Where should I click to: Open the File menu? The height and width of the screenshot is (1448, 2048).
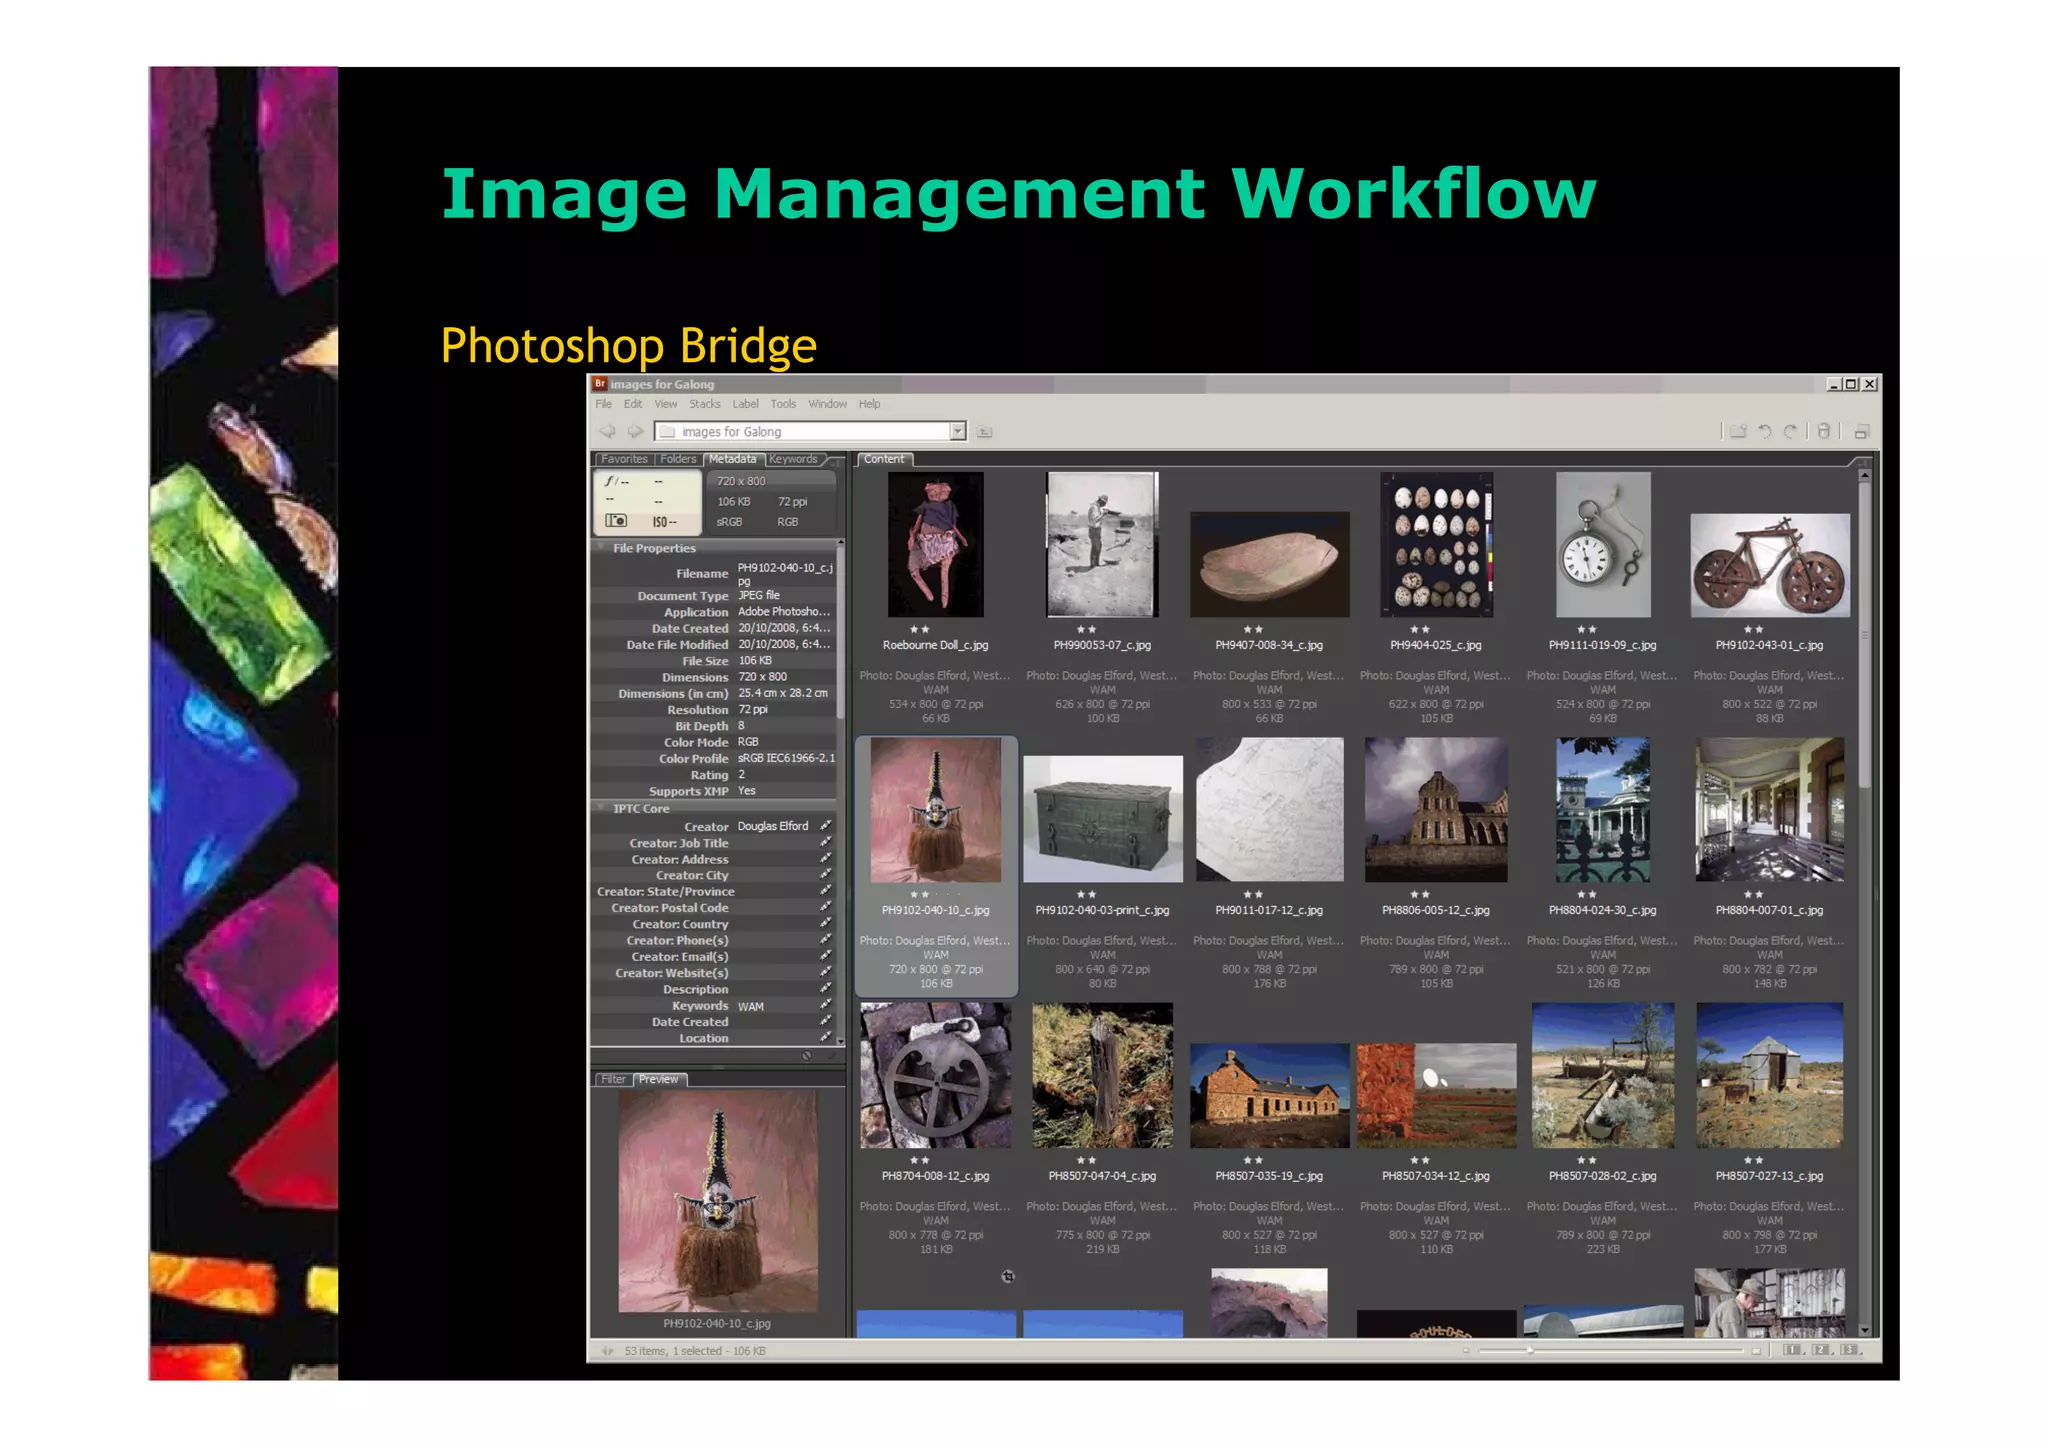point(604,404)
